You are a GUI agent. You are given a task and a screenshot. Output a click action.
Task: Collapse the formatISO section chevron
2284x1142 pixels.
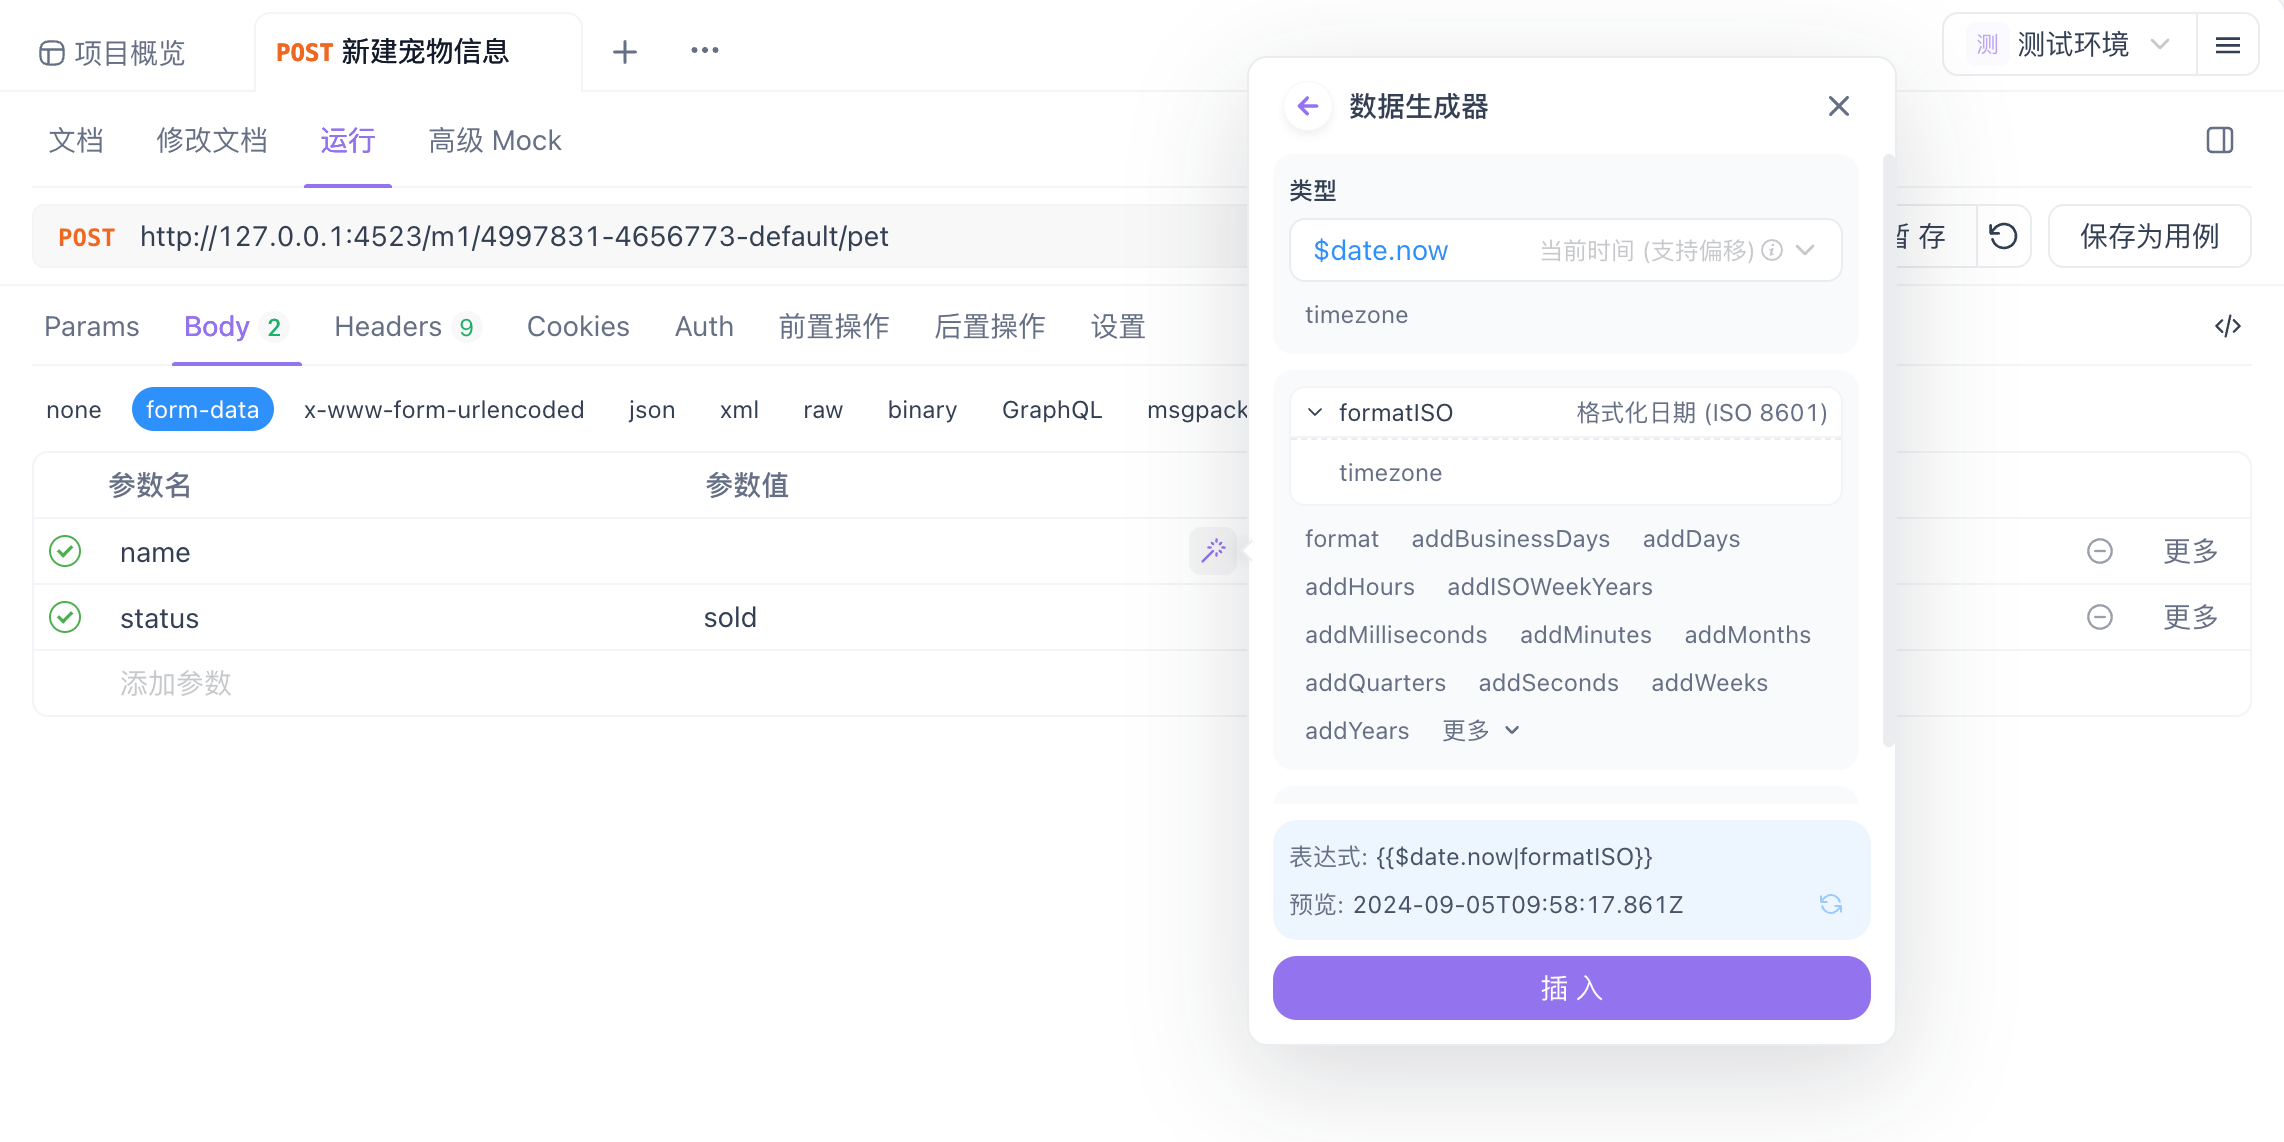coord(1314,412)
